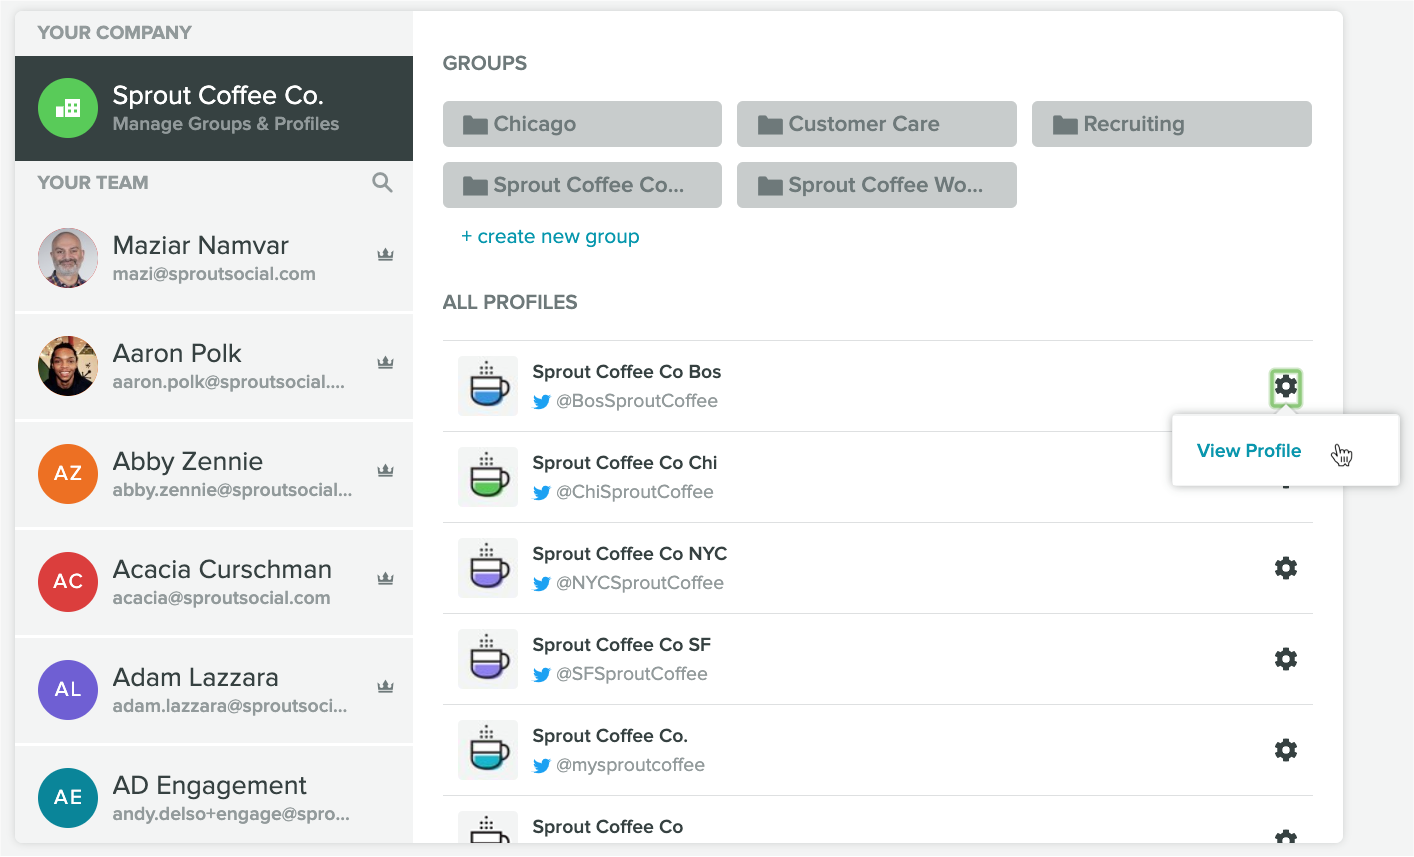Click the crown icon next to Abby Zennie
The height and width of the screenshot is (857, 1414).
tap(385, 471)
